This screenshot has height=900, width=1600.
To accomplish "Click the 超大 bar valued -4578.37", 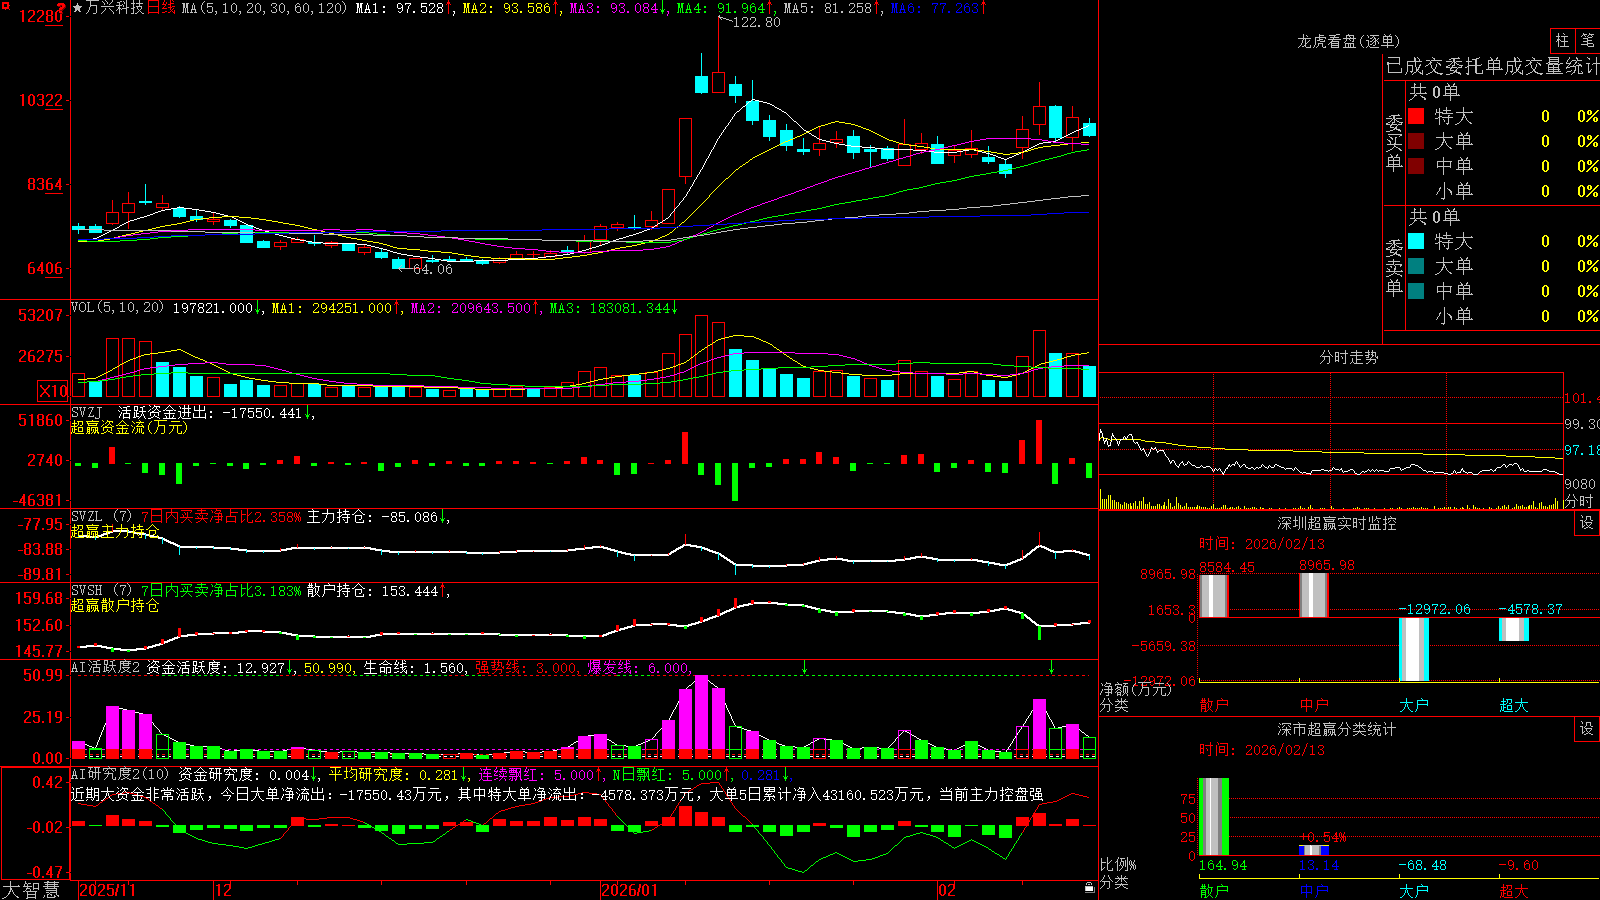I will pos(1513,629).
